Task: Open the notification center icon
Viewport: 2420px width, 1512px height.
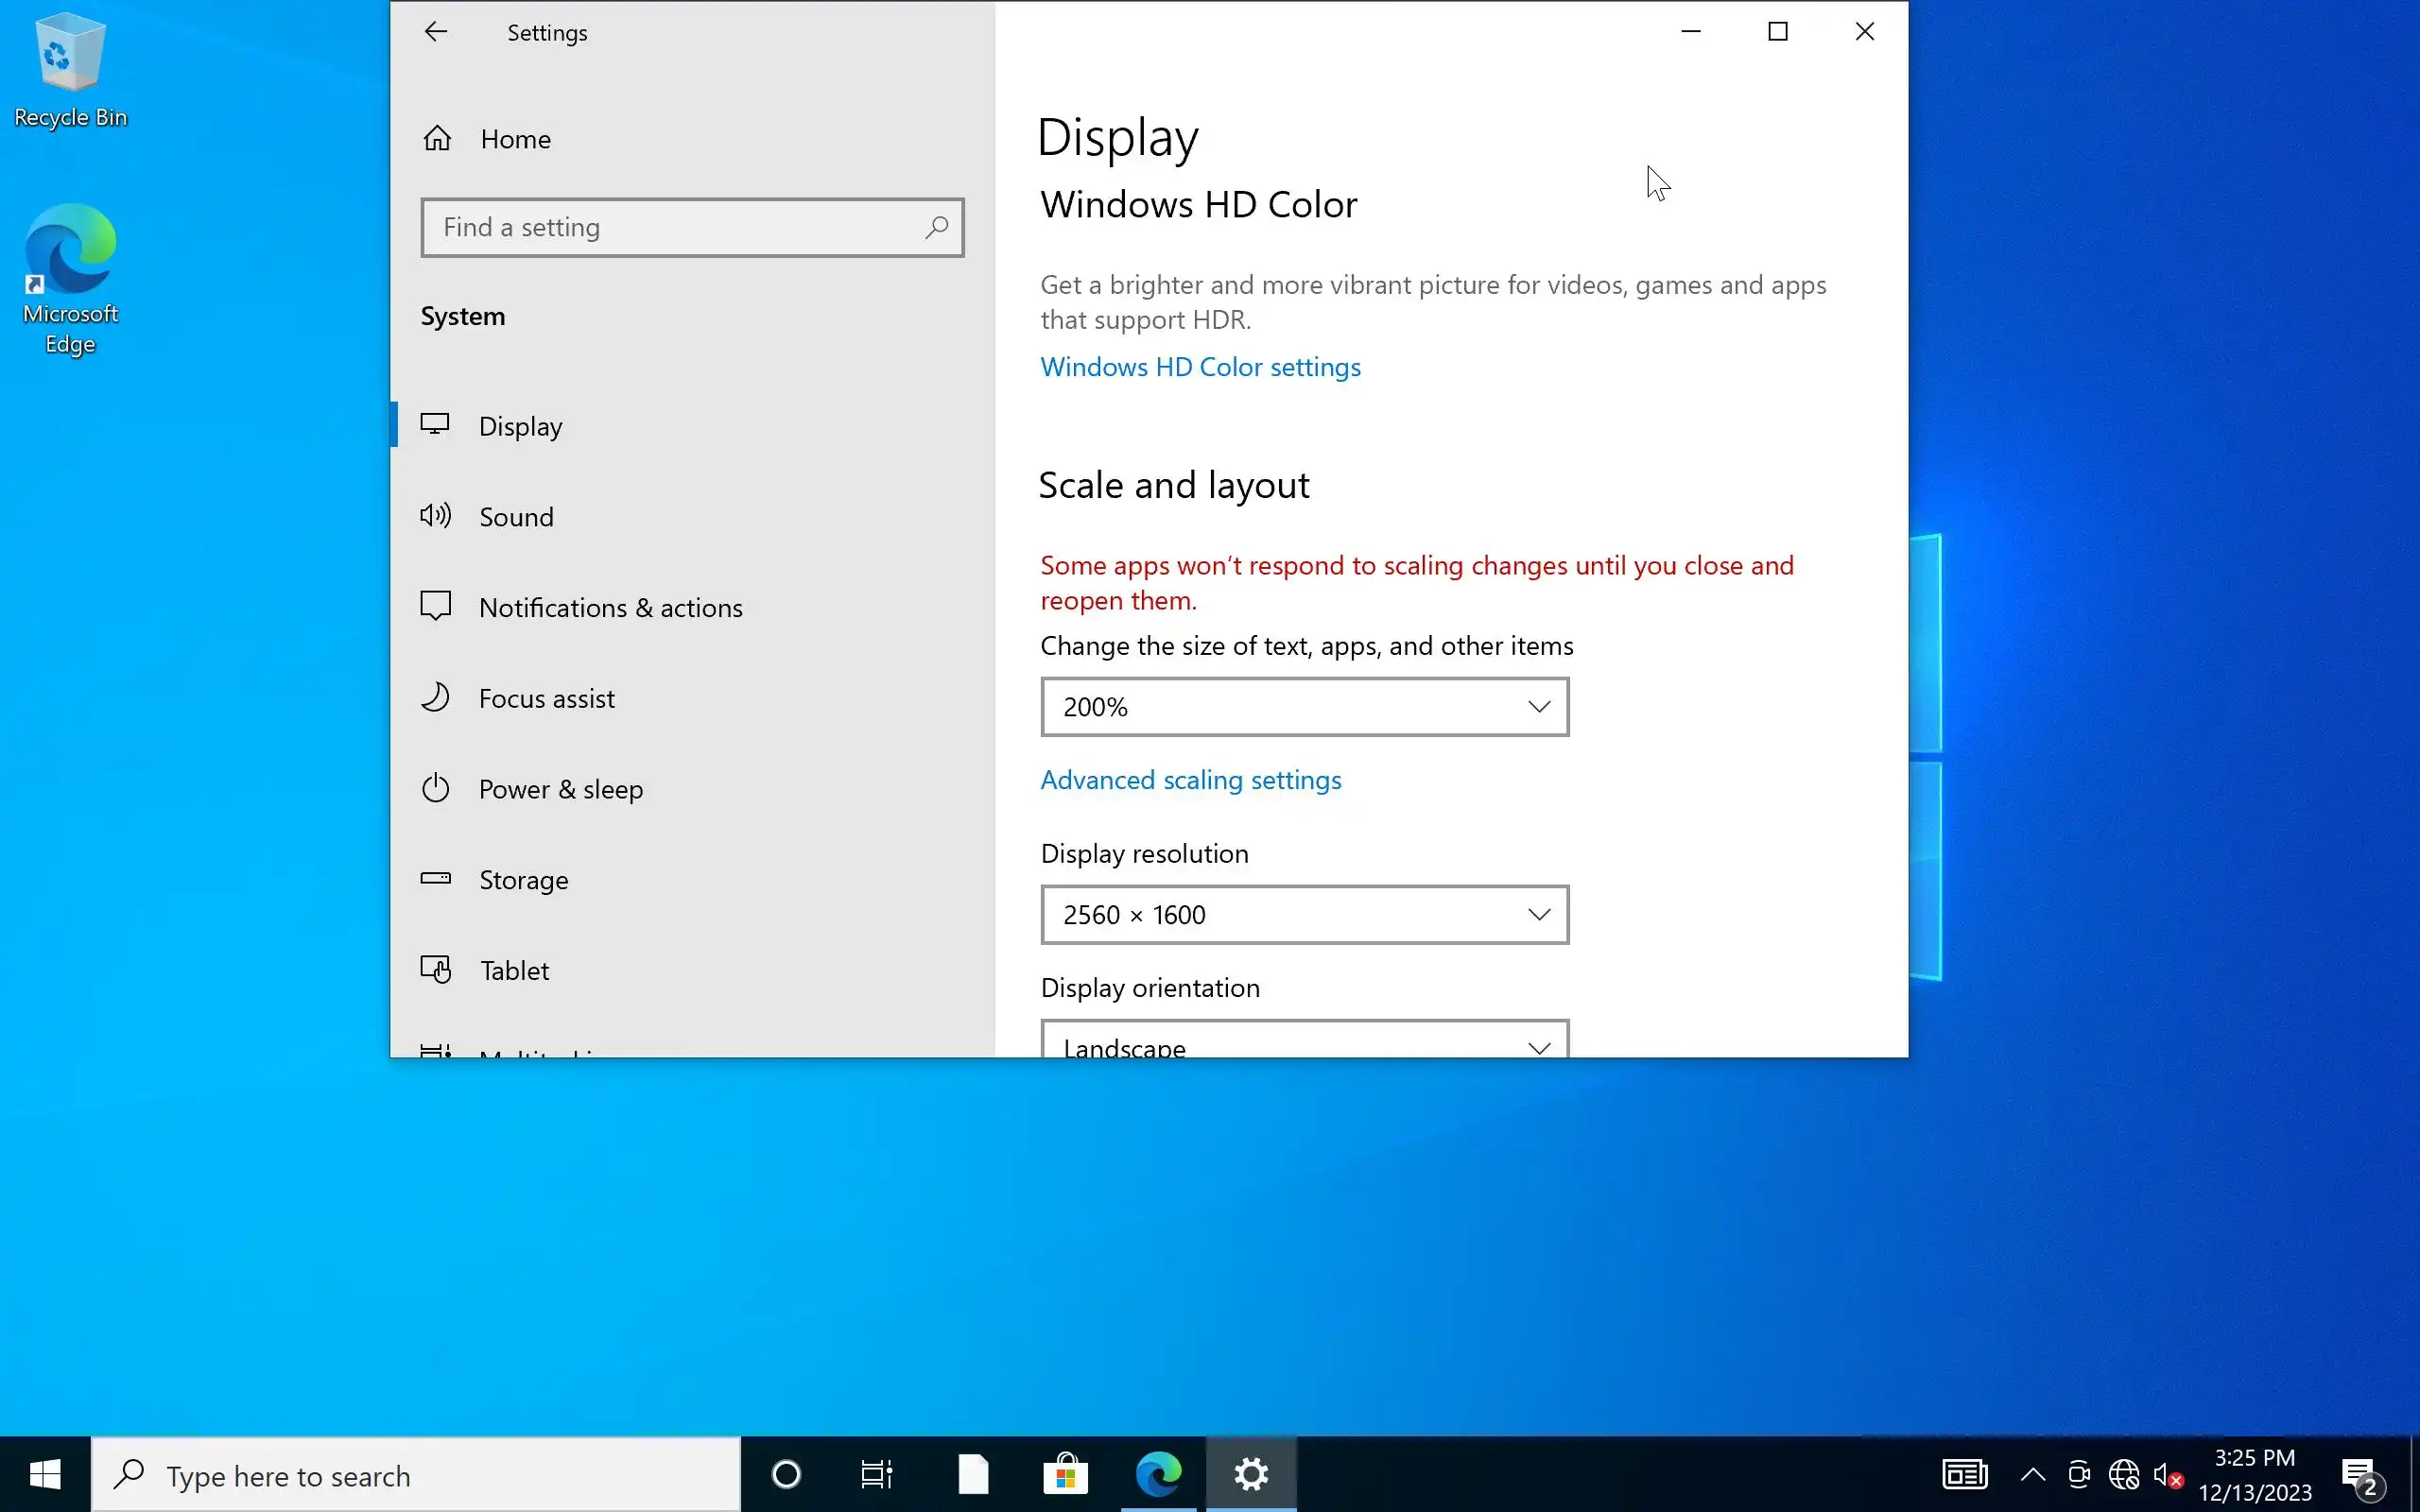Action: pyautogui.click(x=2362, y=1475)
